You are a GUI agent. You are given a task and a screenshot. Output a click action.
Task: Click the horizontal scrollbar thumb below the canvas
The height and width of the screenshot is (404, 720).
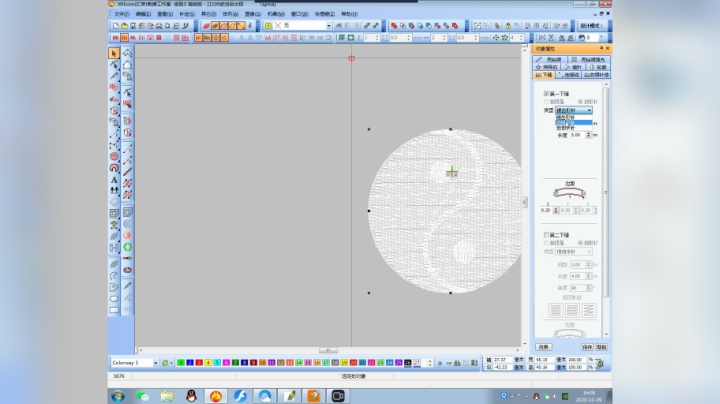coord(328,350)
